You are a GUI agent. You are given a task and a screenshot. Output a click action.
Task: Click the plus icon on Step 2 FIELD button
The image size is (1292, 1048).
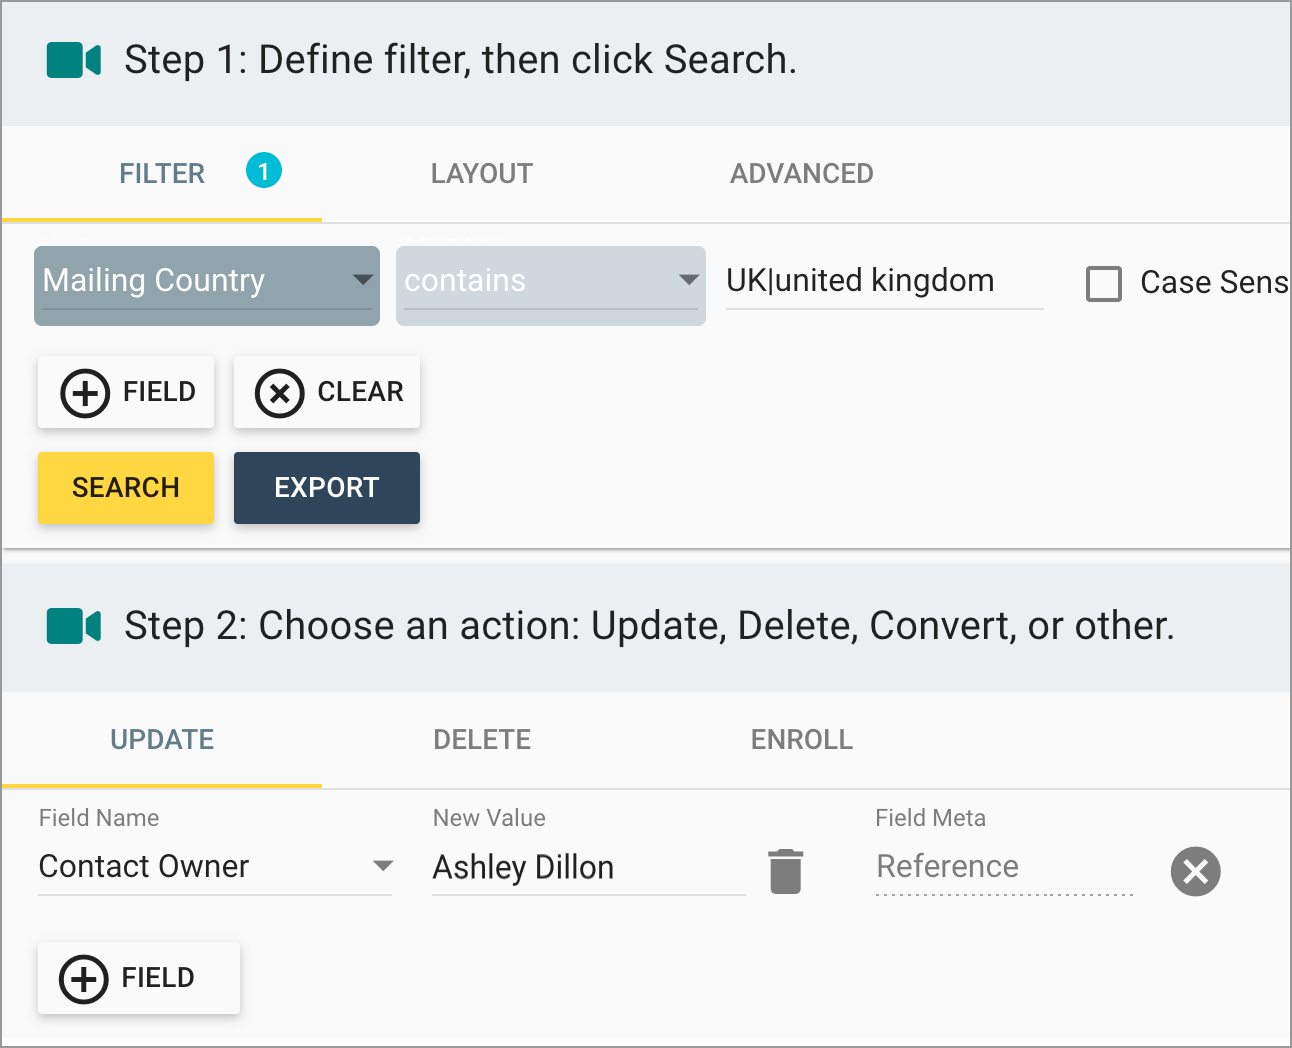pyautogui.click(x=84, y=978)
